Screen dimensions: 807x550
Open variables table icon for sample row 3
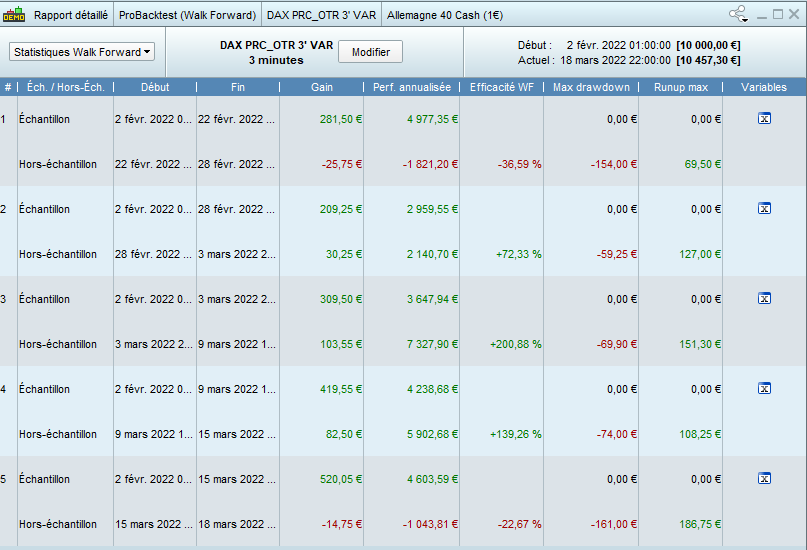point(764,298)
